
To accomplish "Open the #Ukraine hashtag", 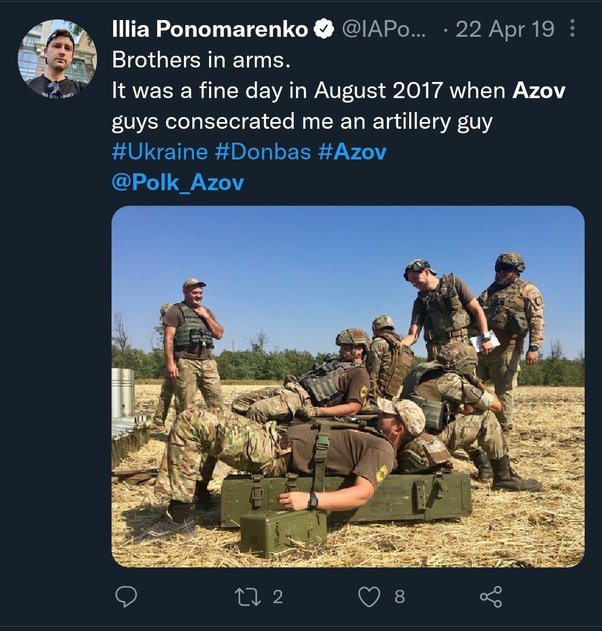I will (x=159, y=152).
